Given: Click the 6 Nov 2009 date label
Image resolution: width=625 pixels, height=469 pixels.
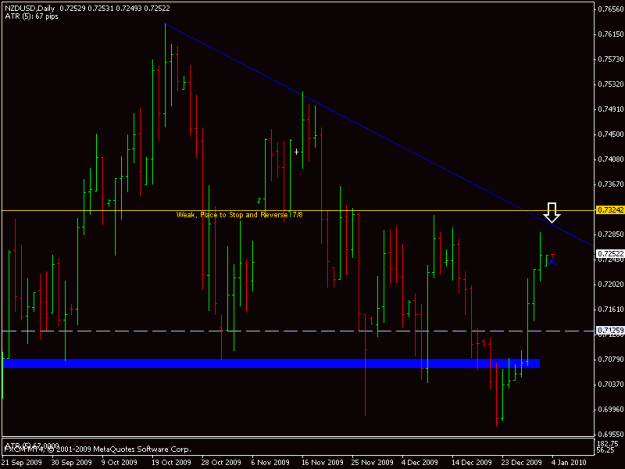Looking at the screenshot, I should 270,462.
